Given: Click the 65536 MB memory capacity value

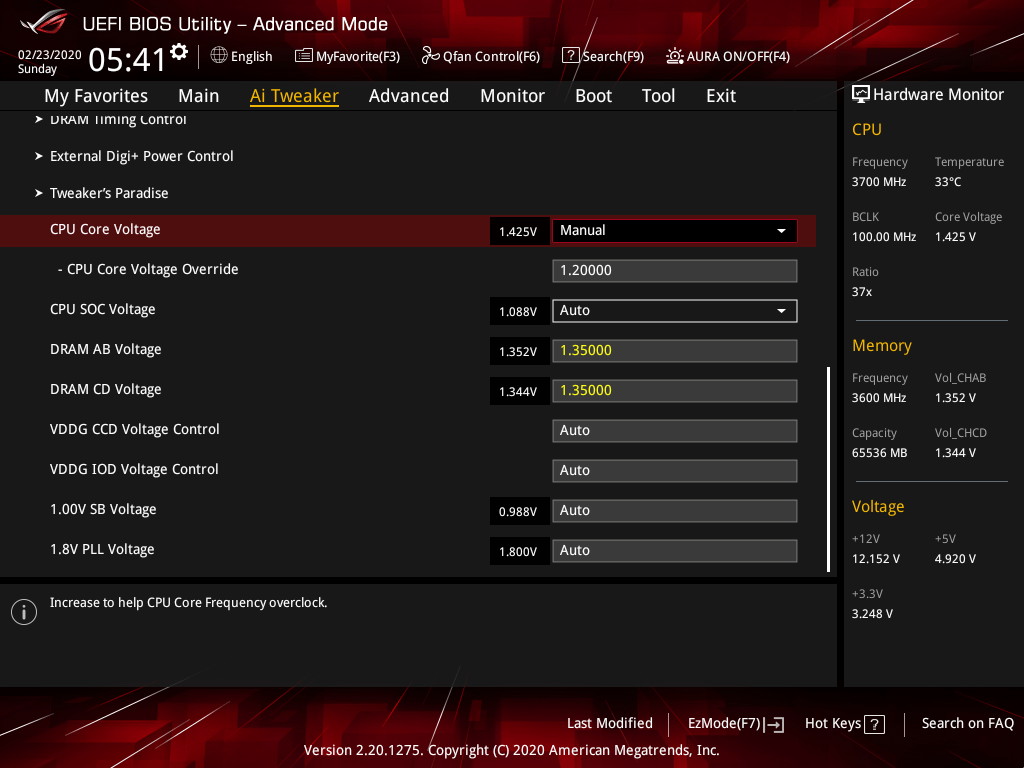Looking at the screenshot, I should [x=880, y=453].
